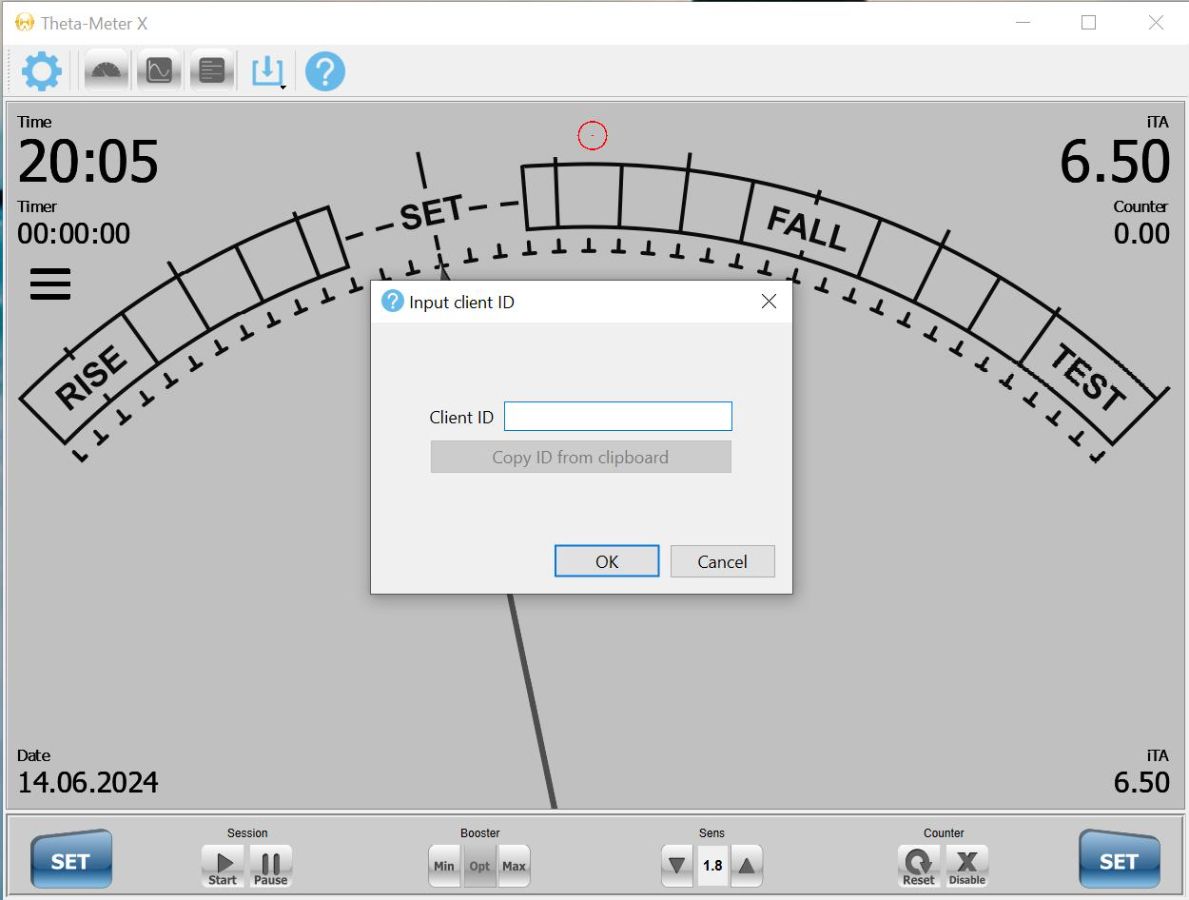Click the top iTA value 6.50

click(1115, 162)
